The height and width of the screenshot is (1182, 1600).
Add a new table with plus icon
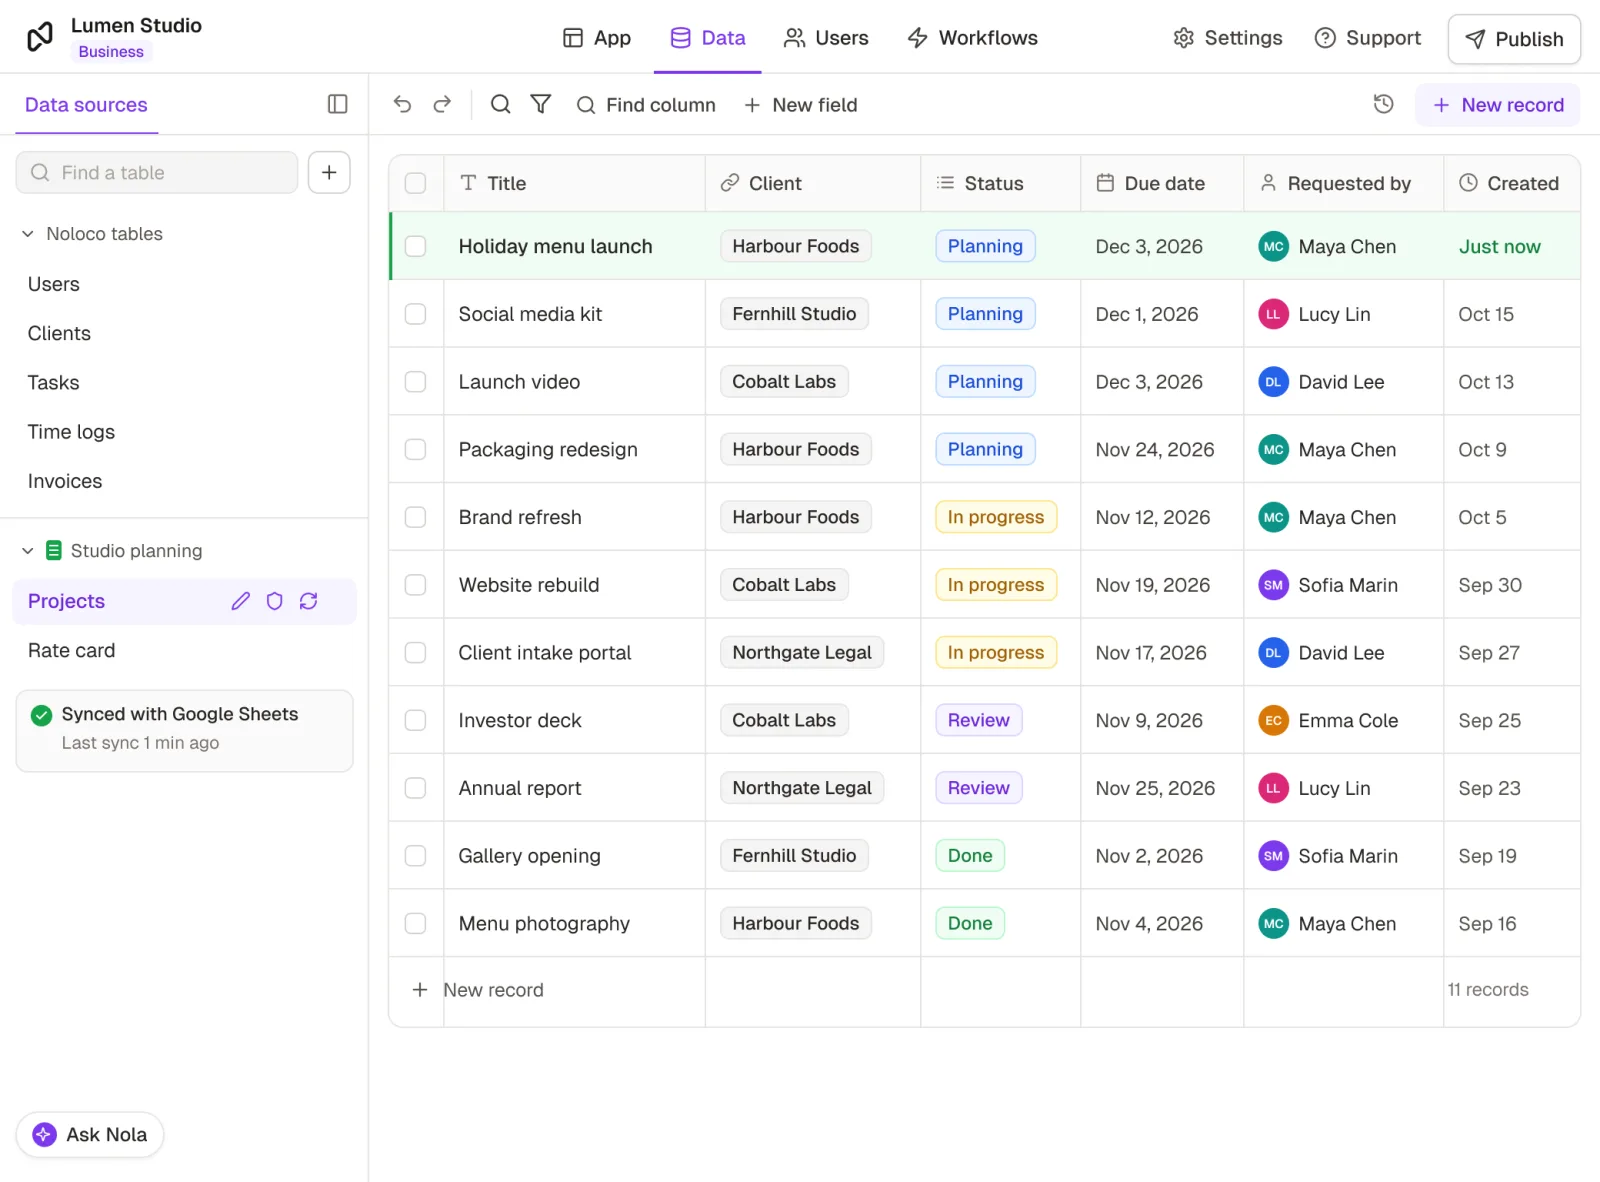pos(329,172)
